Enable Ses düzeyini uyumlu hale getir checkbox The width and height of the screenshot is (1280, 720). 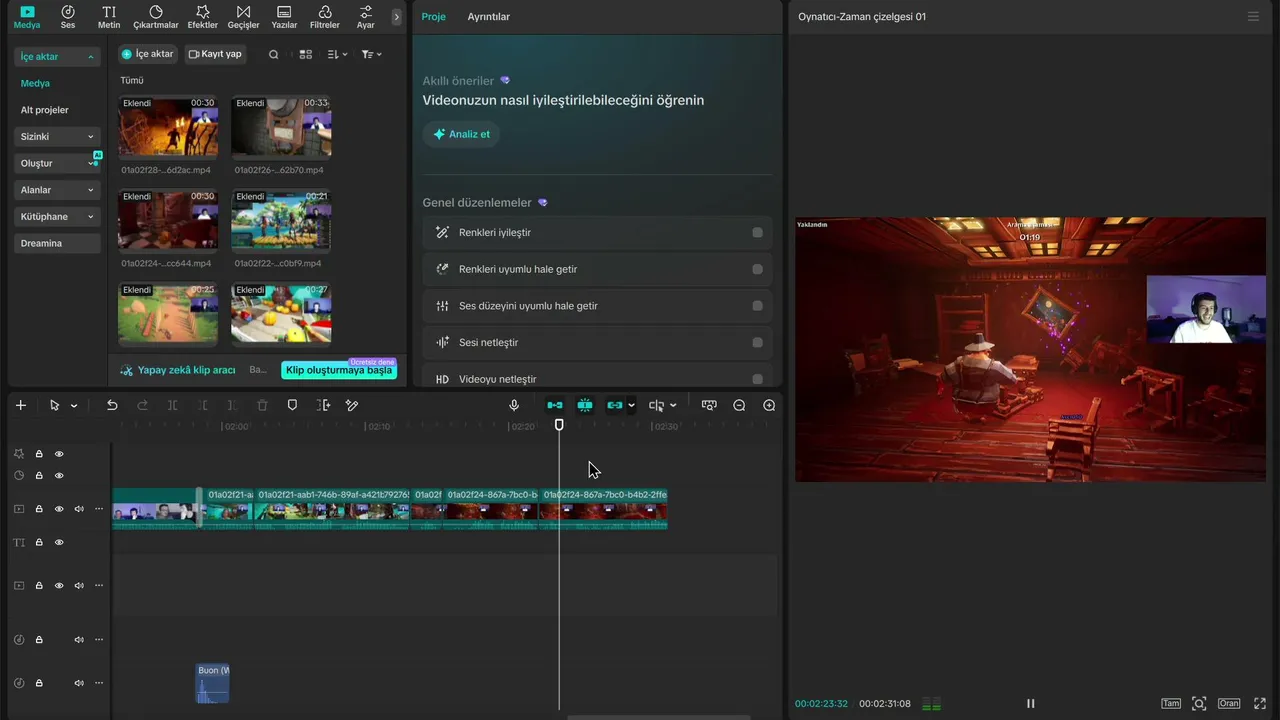click(x=757, y=306)
